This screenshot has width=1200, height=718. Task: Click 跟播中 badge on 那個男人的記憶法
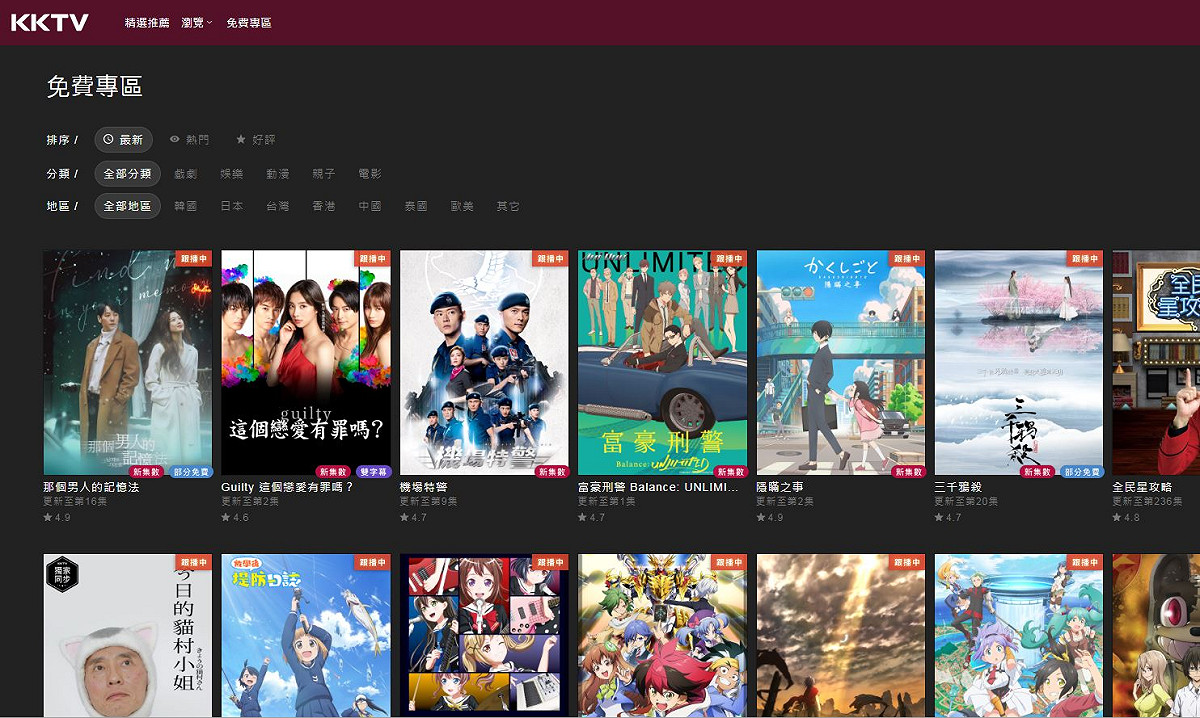193,258
